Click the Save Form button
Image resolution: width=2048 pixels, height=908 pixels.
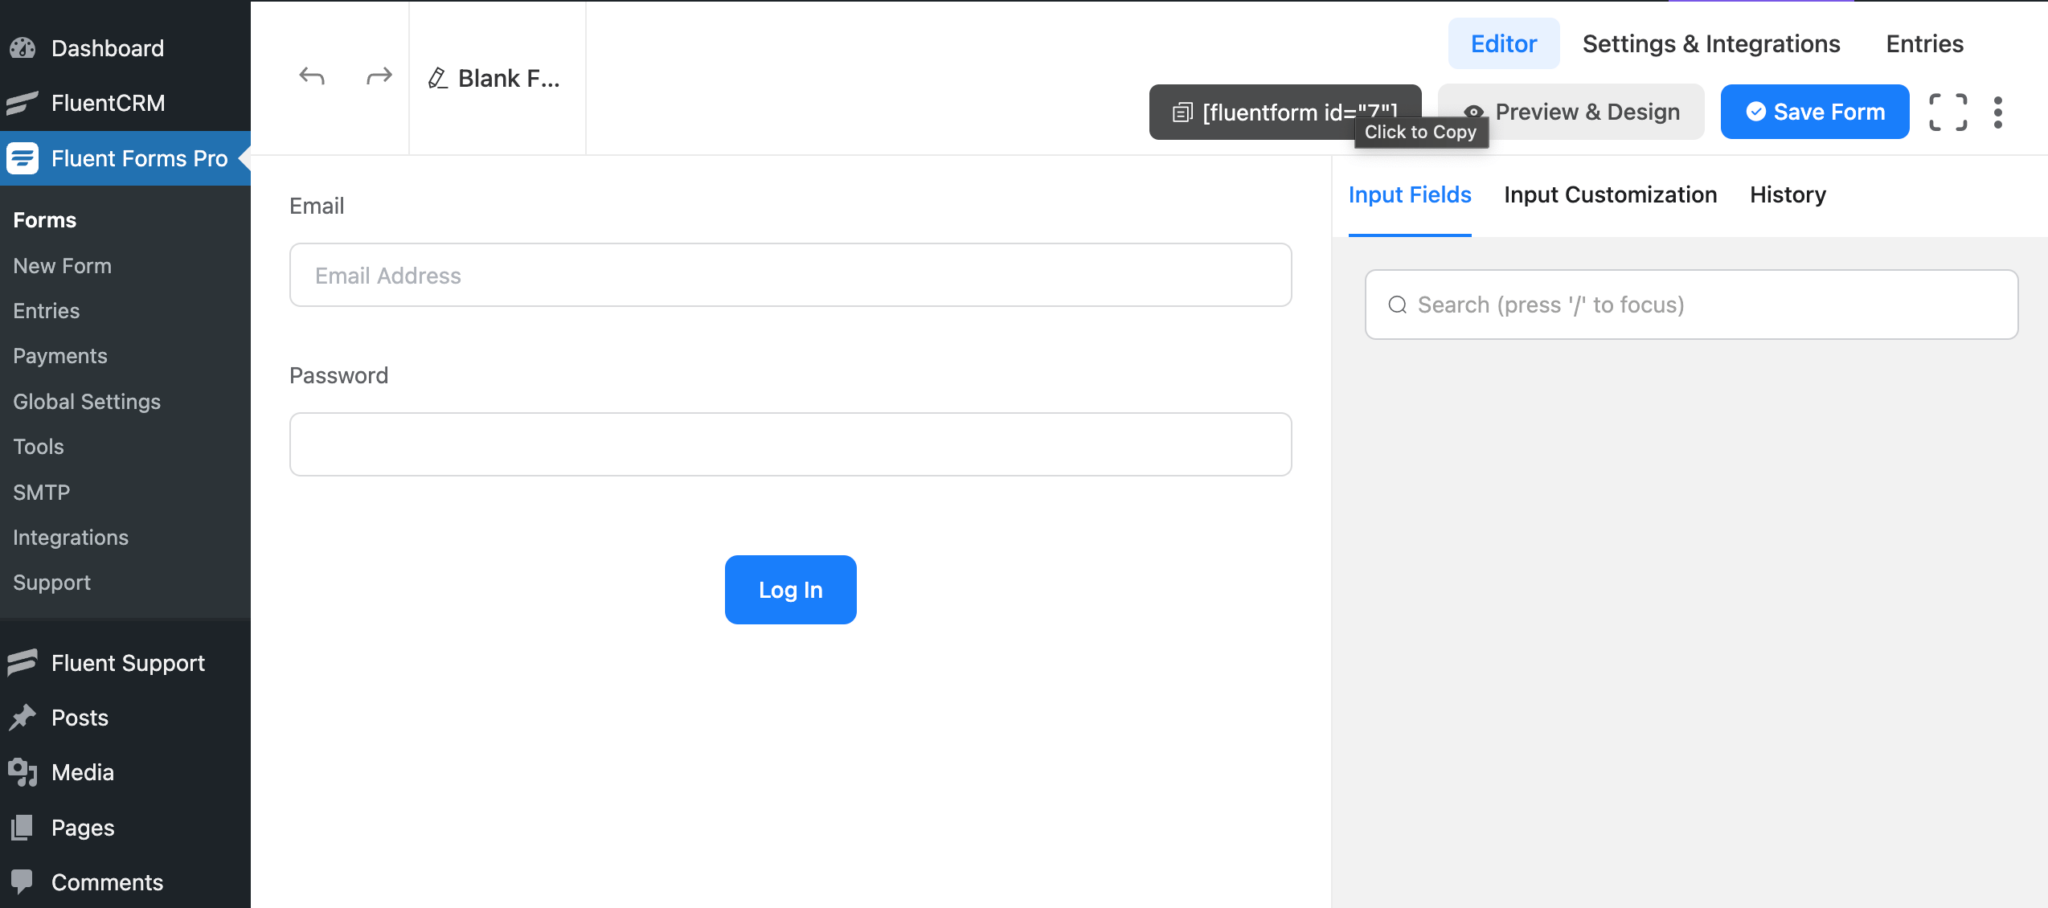[x=1814, y=111]
